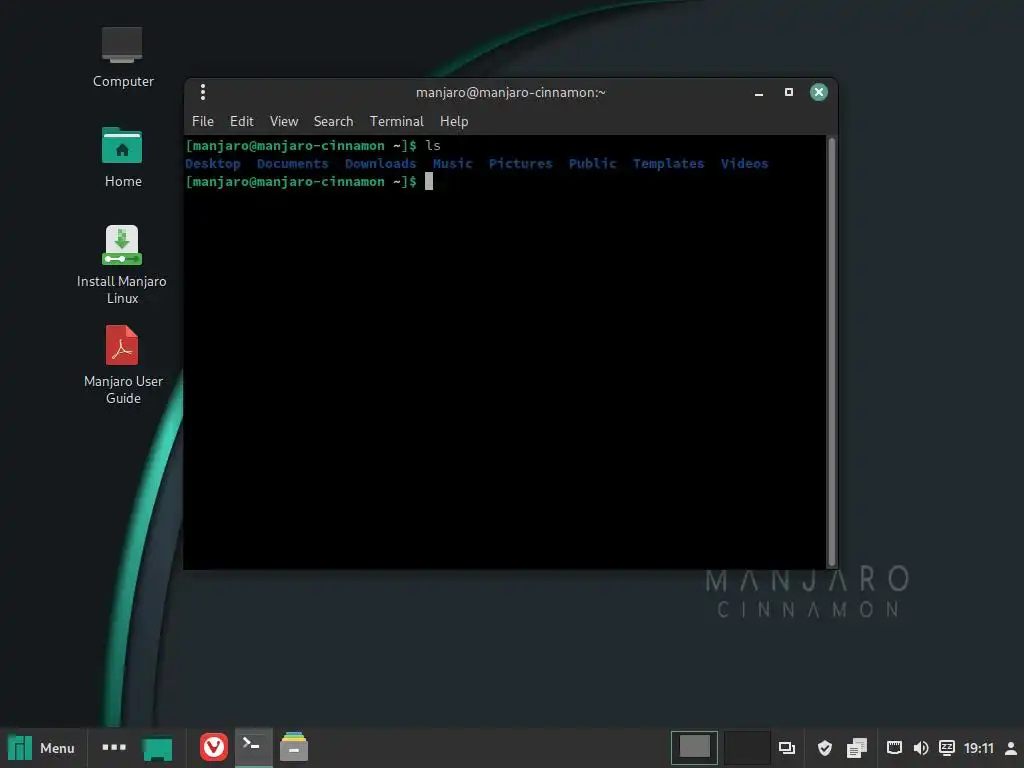The width and height of the screenshot is (1024, 768).
Task: Open the File menu in terminal
Action: pyautogui.click(x=202, y=121)
